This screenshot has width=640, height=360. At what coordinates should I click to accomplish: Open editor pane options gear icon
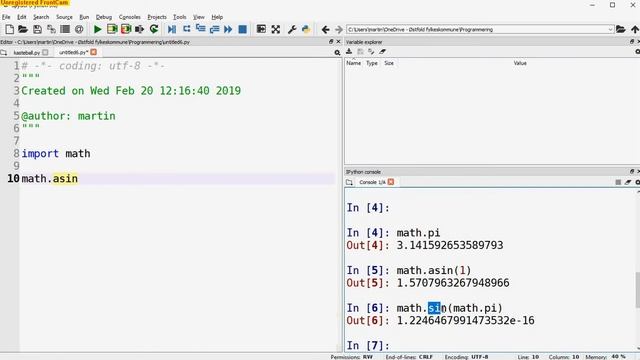point(337,53)
